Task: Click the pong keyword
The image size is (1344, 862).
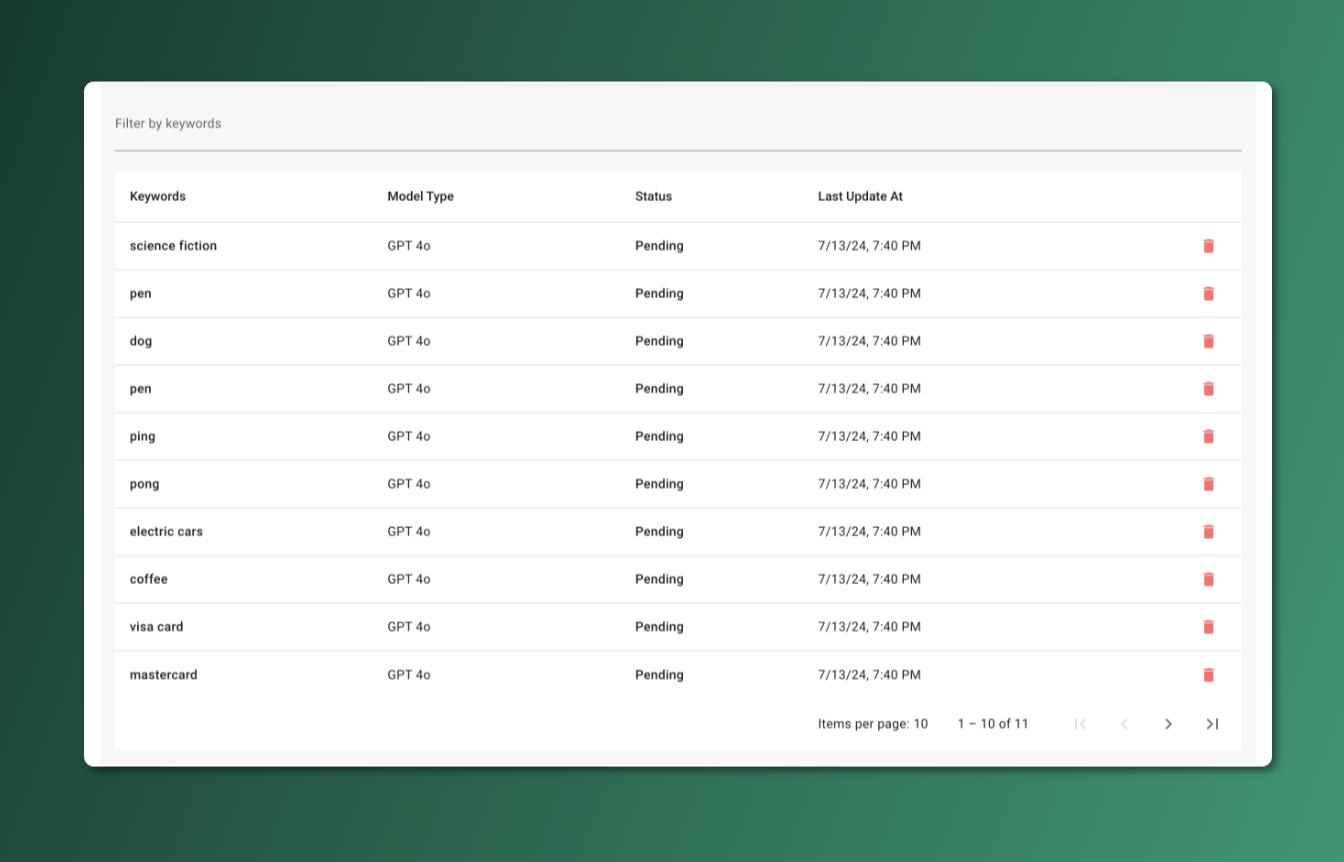Action: tap(144, 484)
